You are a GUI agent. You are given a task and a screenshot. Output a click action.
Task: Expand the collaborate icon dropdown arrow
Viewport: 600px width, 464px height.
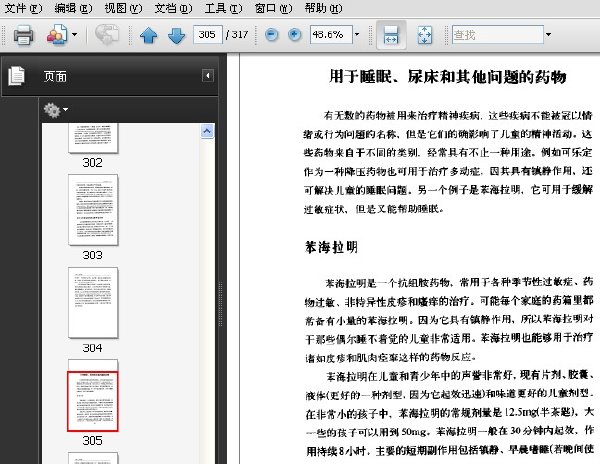(74, 34)
